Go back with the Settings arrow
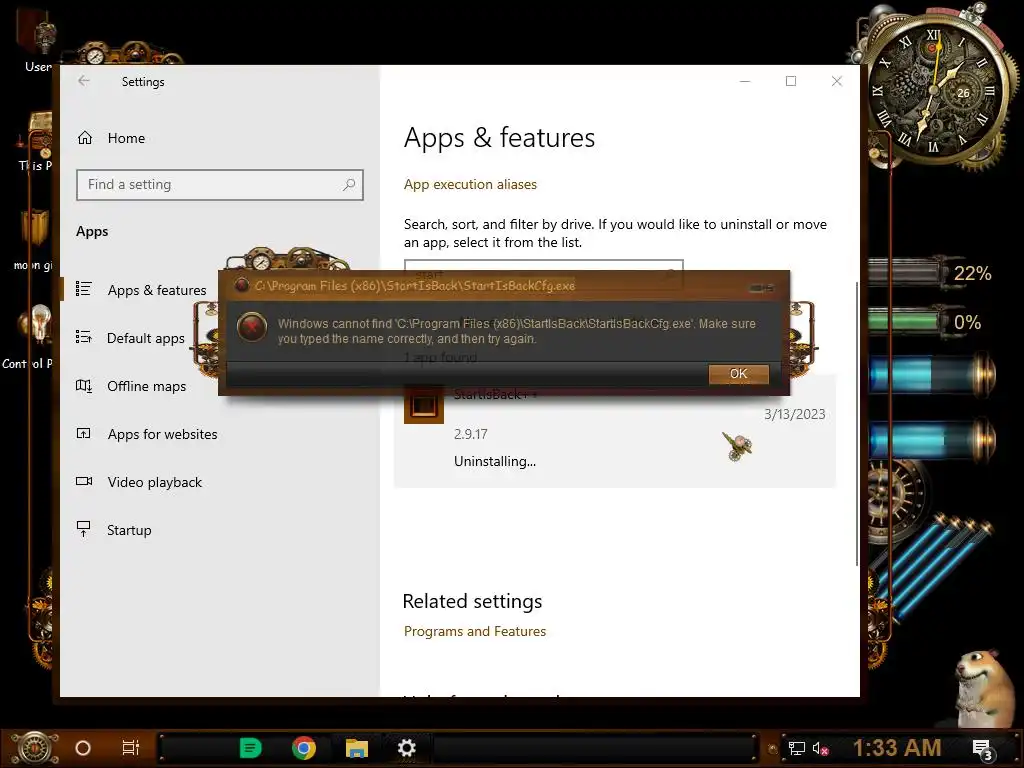The height and width of the screenshot is (768, 1024). 84,81
